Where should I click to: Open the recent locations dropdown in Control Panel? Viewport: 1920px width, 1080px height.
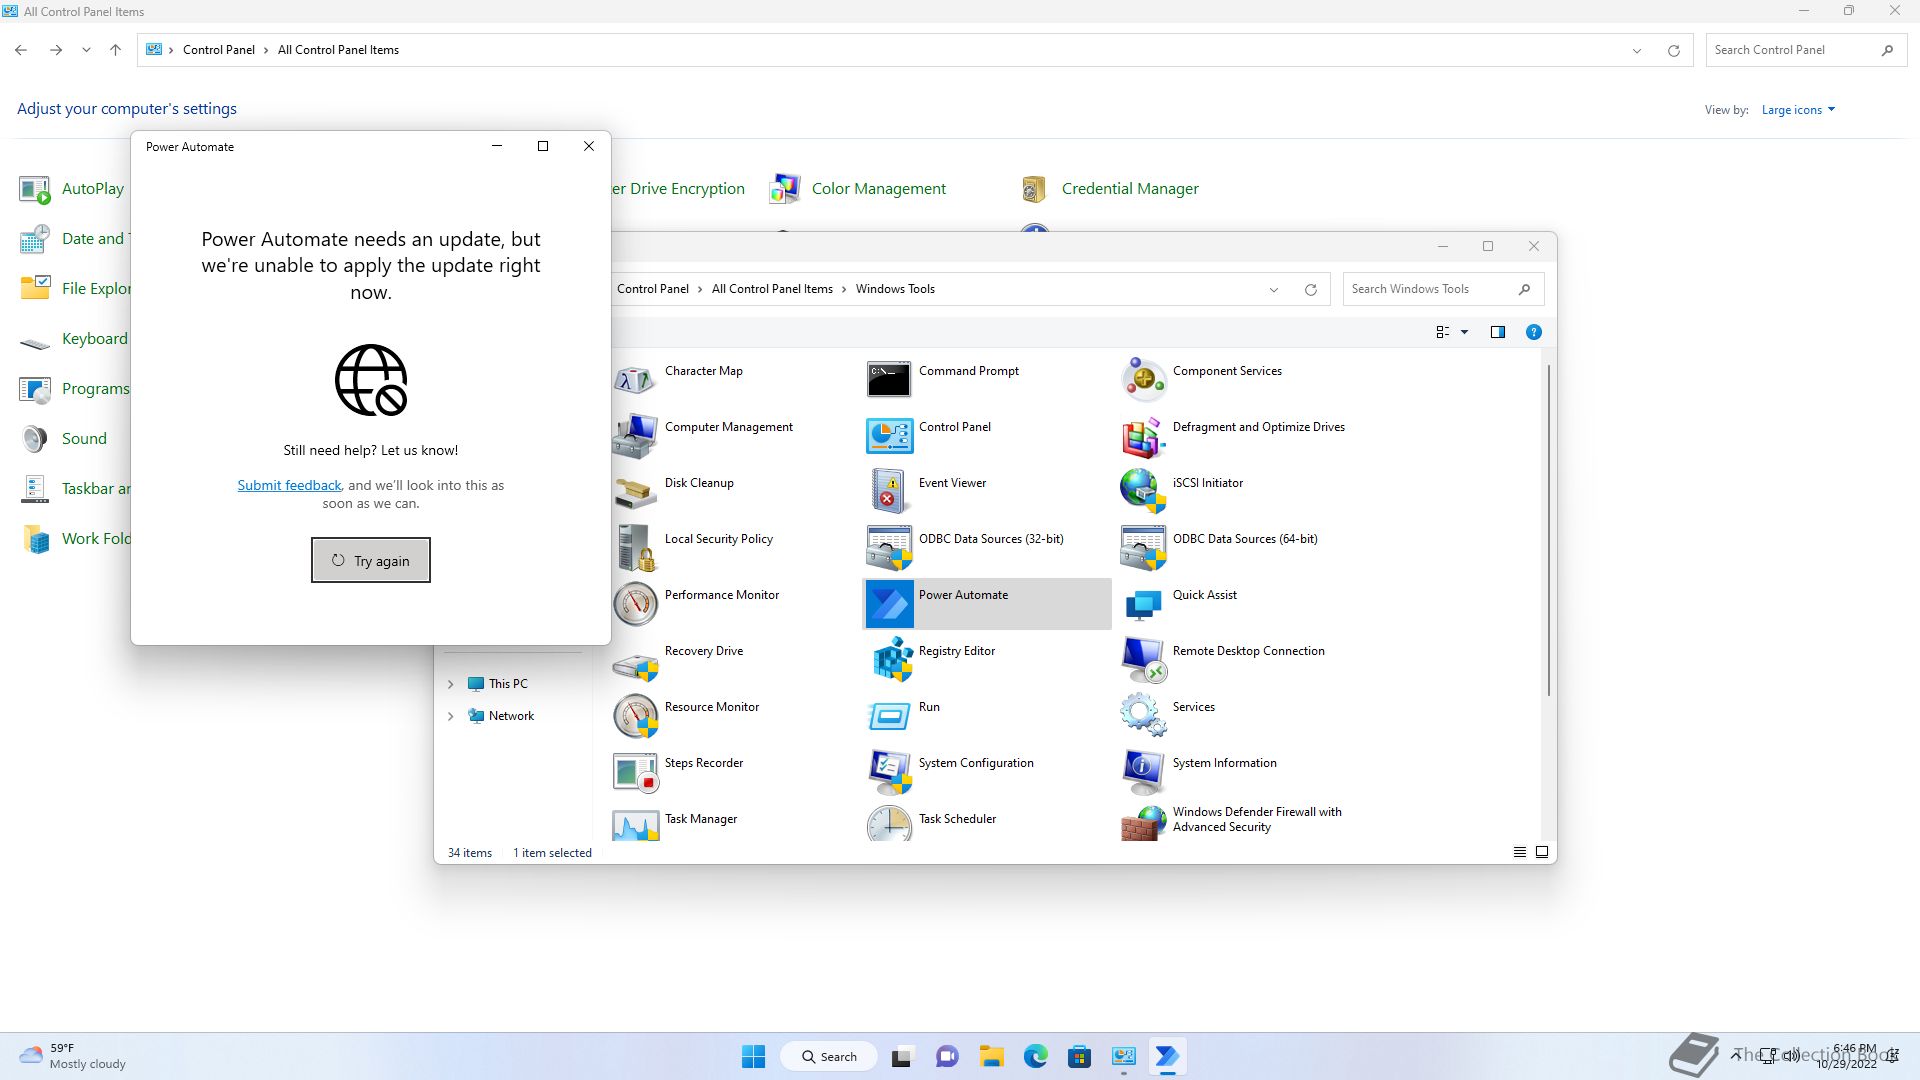86,50
